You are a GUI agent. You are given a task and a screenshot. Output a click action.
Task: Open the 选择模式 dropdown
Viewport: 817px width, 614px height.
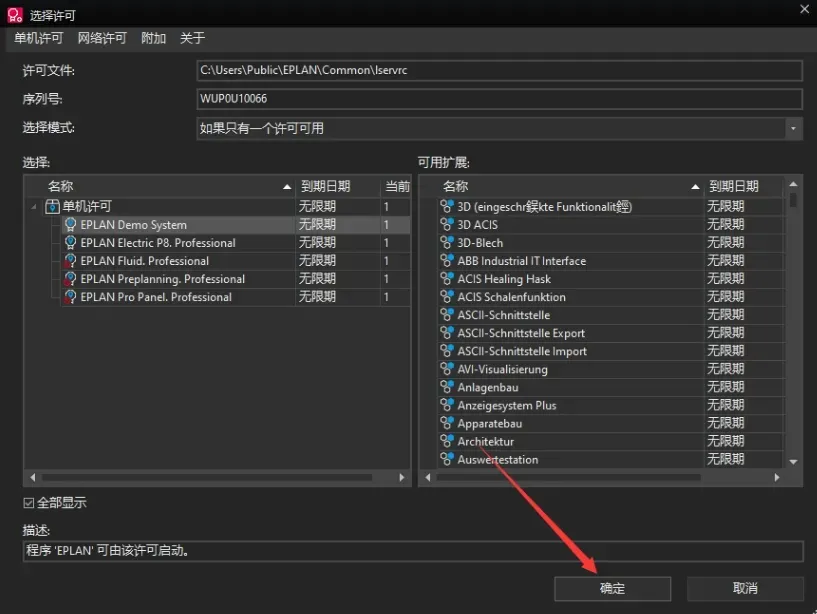coord(793,128)
